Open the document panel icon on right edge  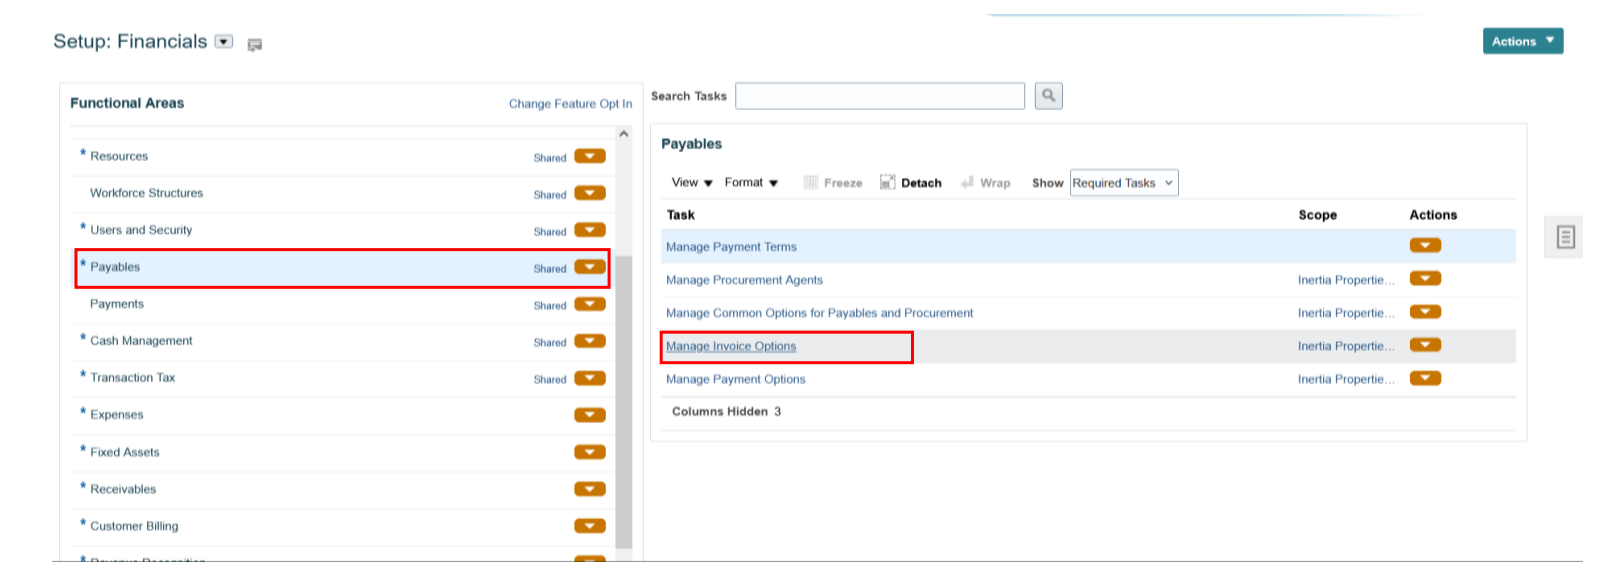(1565, 237)
